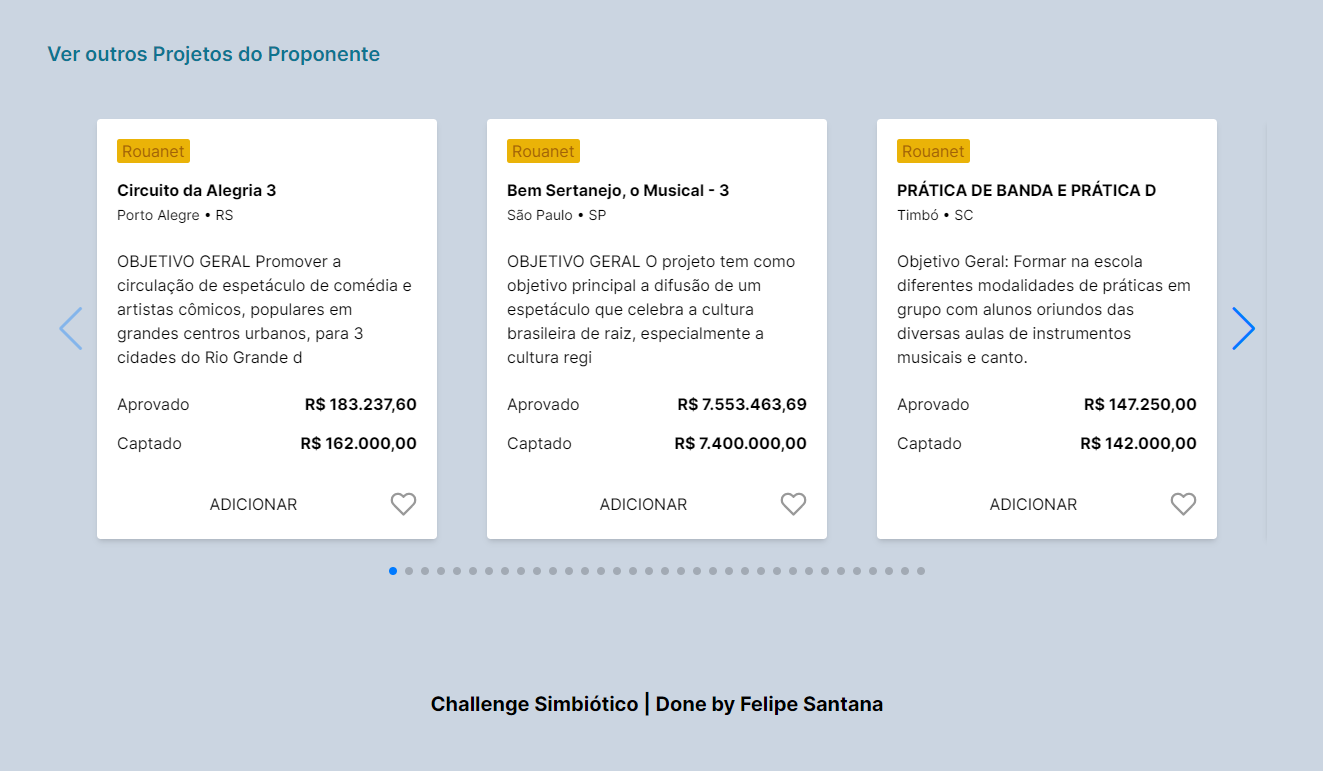Collapse back to previous projects via left chevron

71,328
